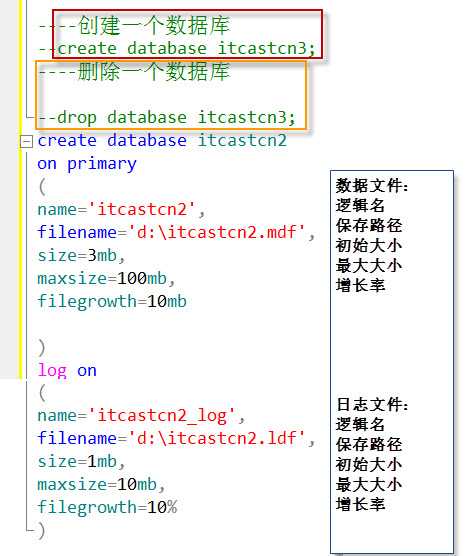This screenshot has height=556, width=468.
Task: Click the 'filegrowth=10%' line
Action: pos(107,507)
